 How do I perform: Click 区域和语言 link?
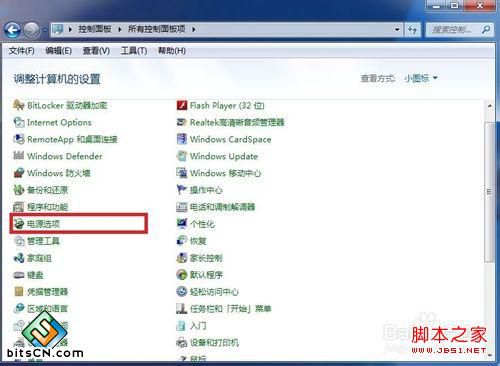tap(47, 309)
